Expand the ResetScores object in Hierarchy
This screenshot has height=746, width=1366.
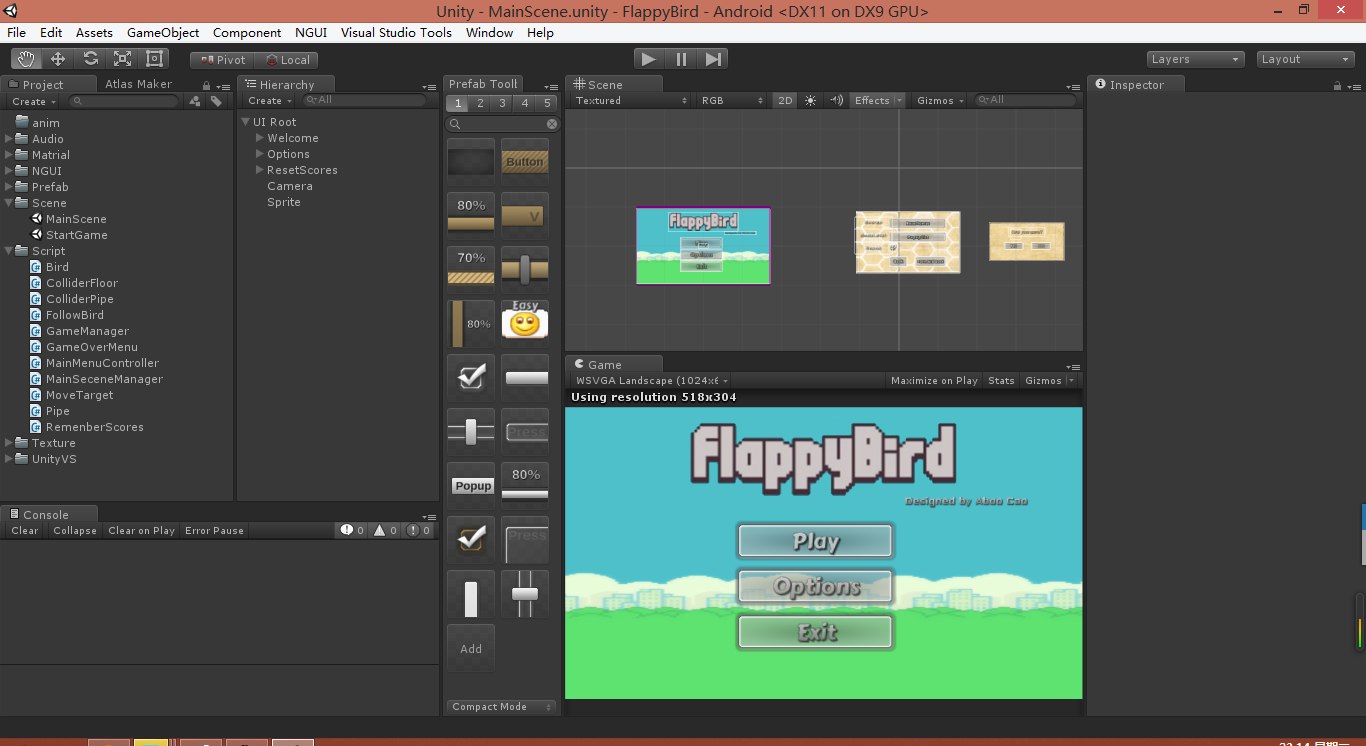tap(260, 170)
